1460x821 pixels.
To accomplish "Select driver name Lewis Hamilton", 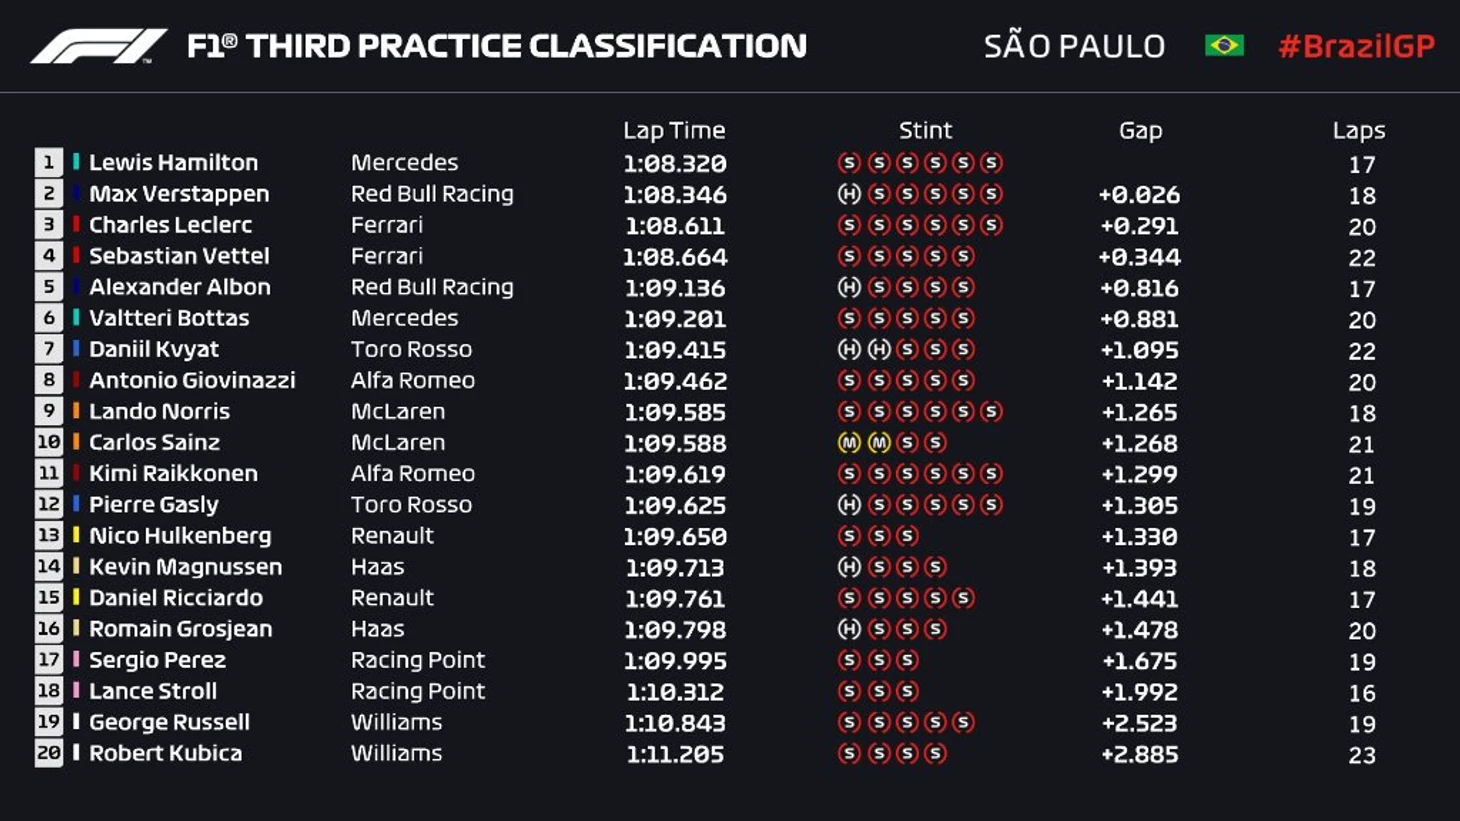I will click(173, 162).
